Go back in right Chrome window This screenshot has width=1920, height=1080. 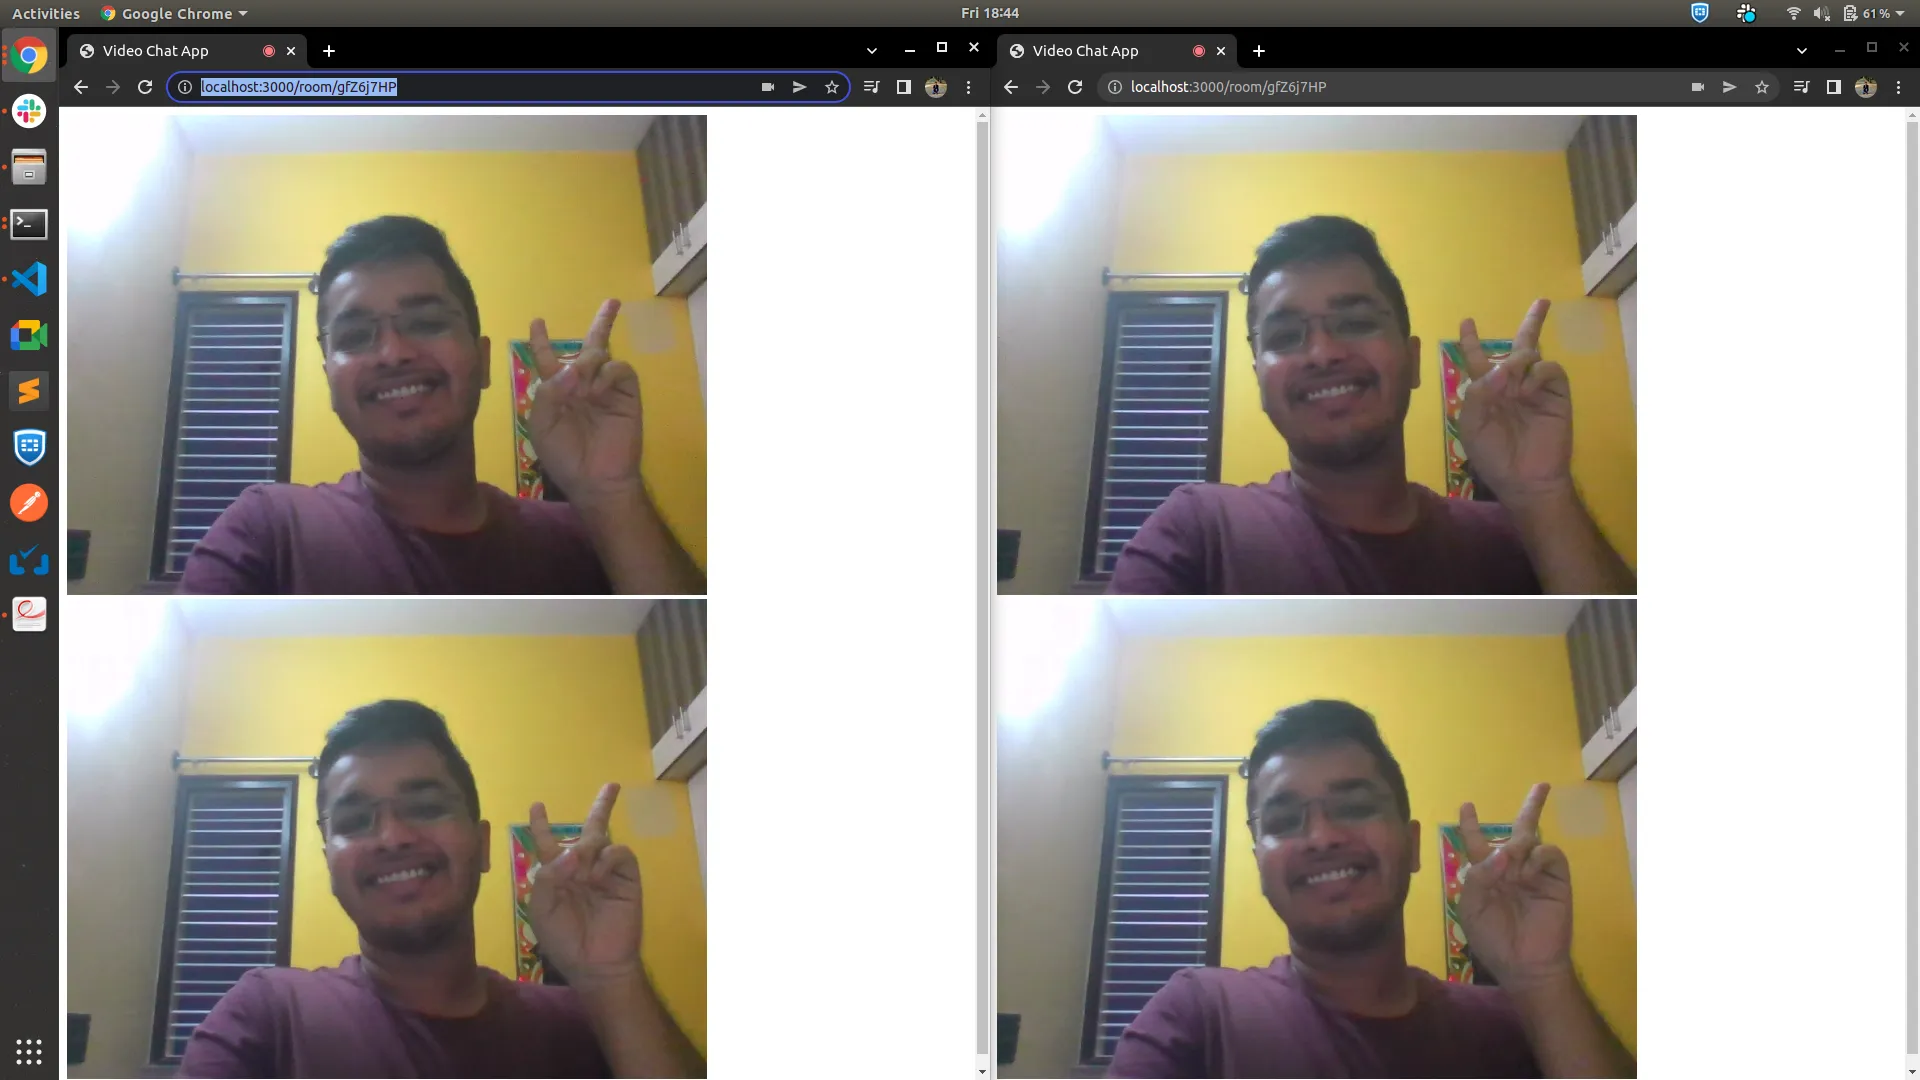[1011, 87]
